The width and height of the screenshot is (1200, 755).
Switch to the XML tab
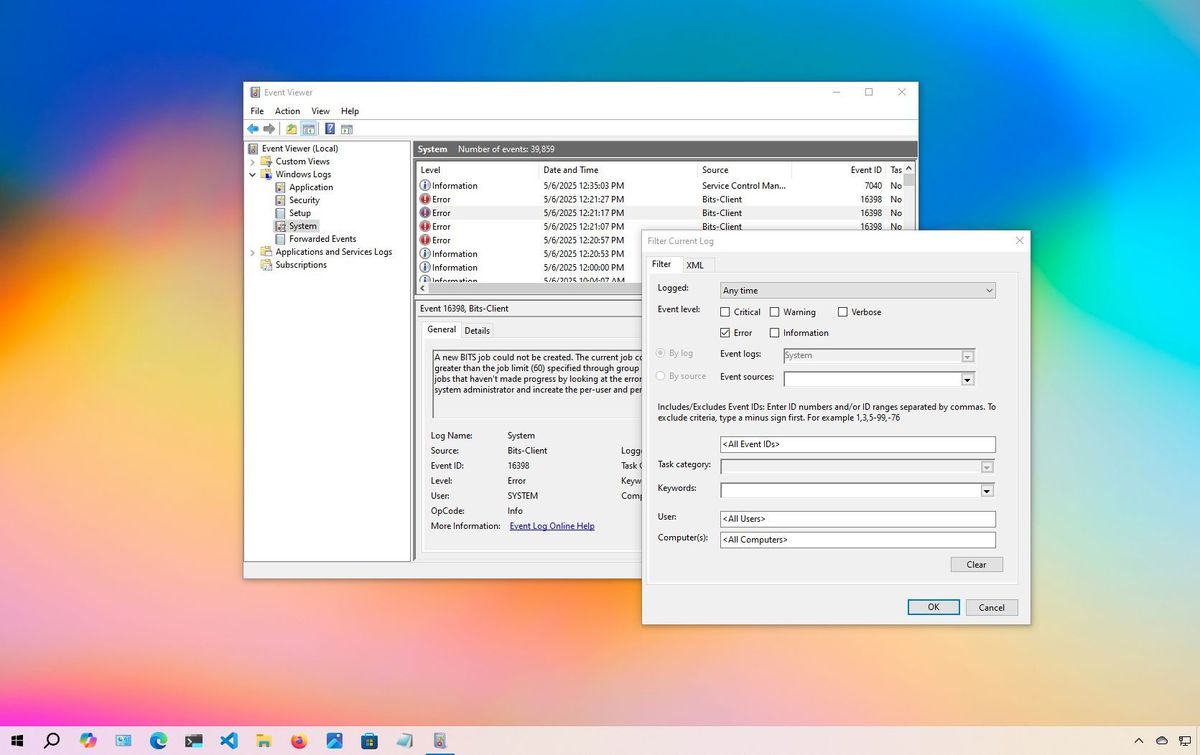[695, 265]
